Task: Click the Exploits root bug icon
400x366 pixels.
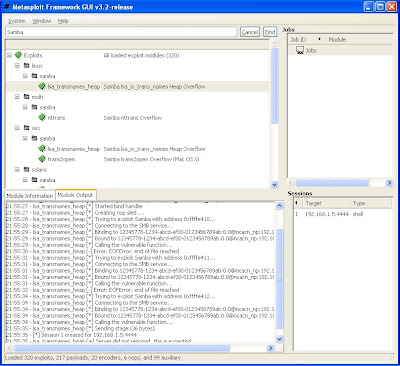Action: click(18, 55)
